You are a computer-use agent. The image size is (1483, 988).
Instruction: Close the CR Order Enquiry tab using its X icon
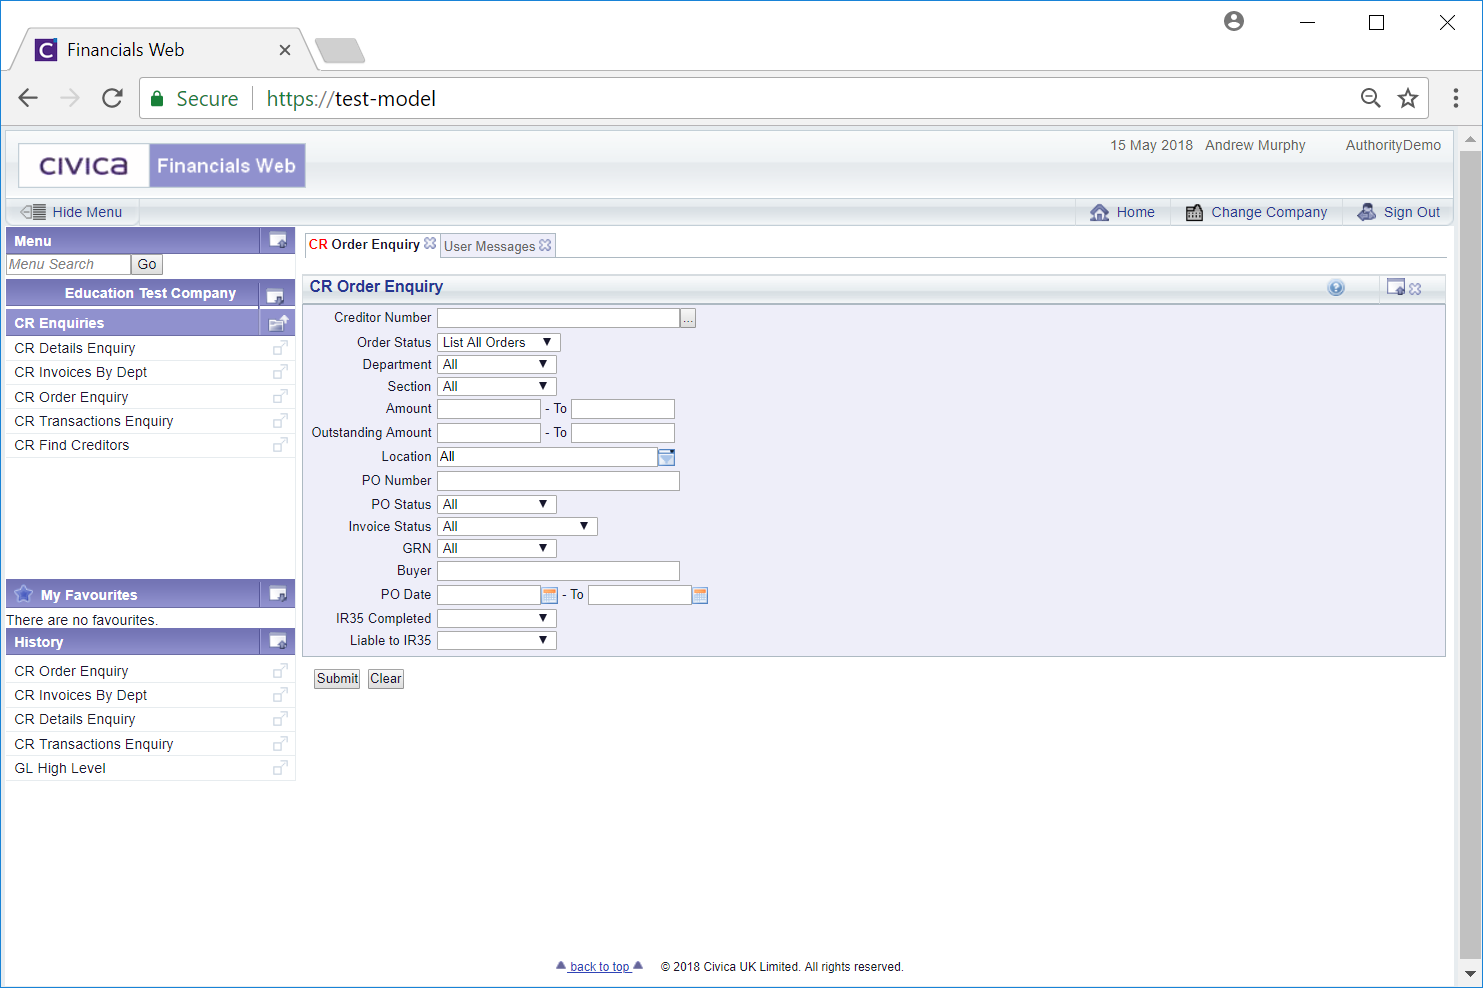(x=430, y=243)
